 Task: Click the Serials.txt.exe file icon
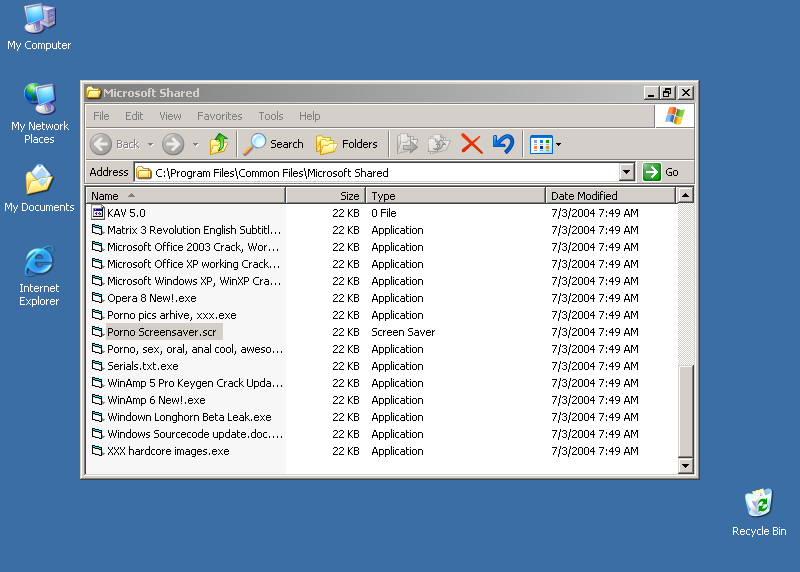pyautogui.click(x=97, y=365)
